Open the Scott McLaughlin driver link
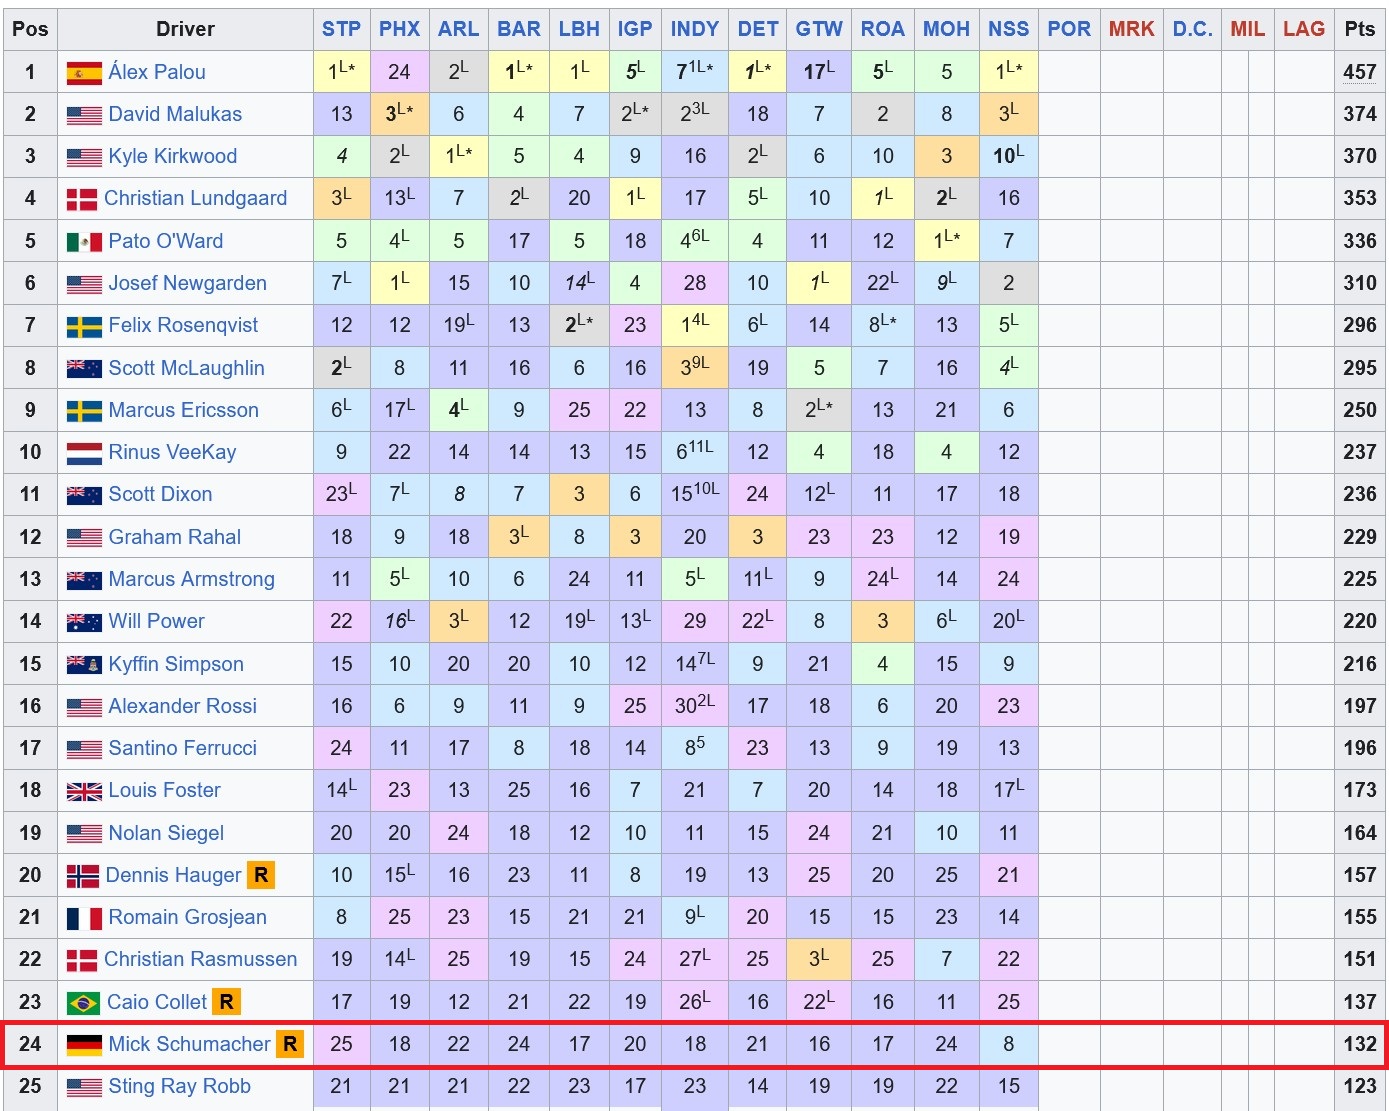The image size is (1389, 1111). (x=187, y=368)
